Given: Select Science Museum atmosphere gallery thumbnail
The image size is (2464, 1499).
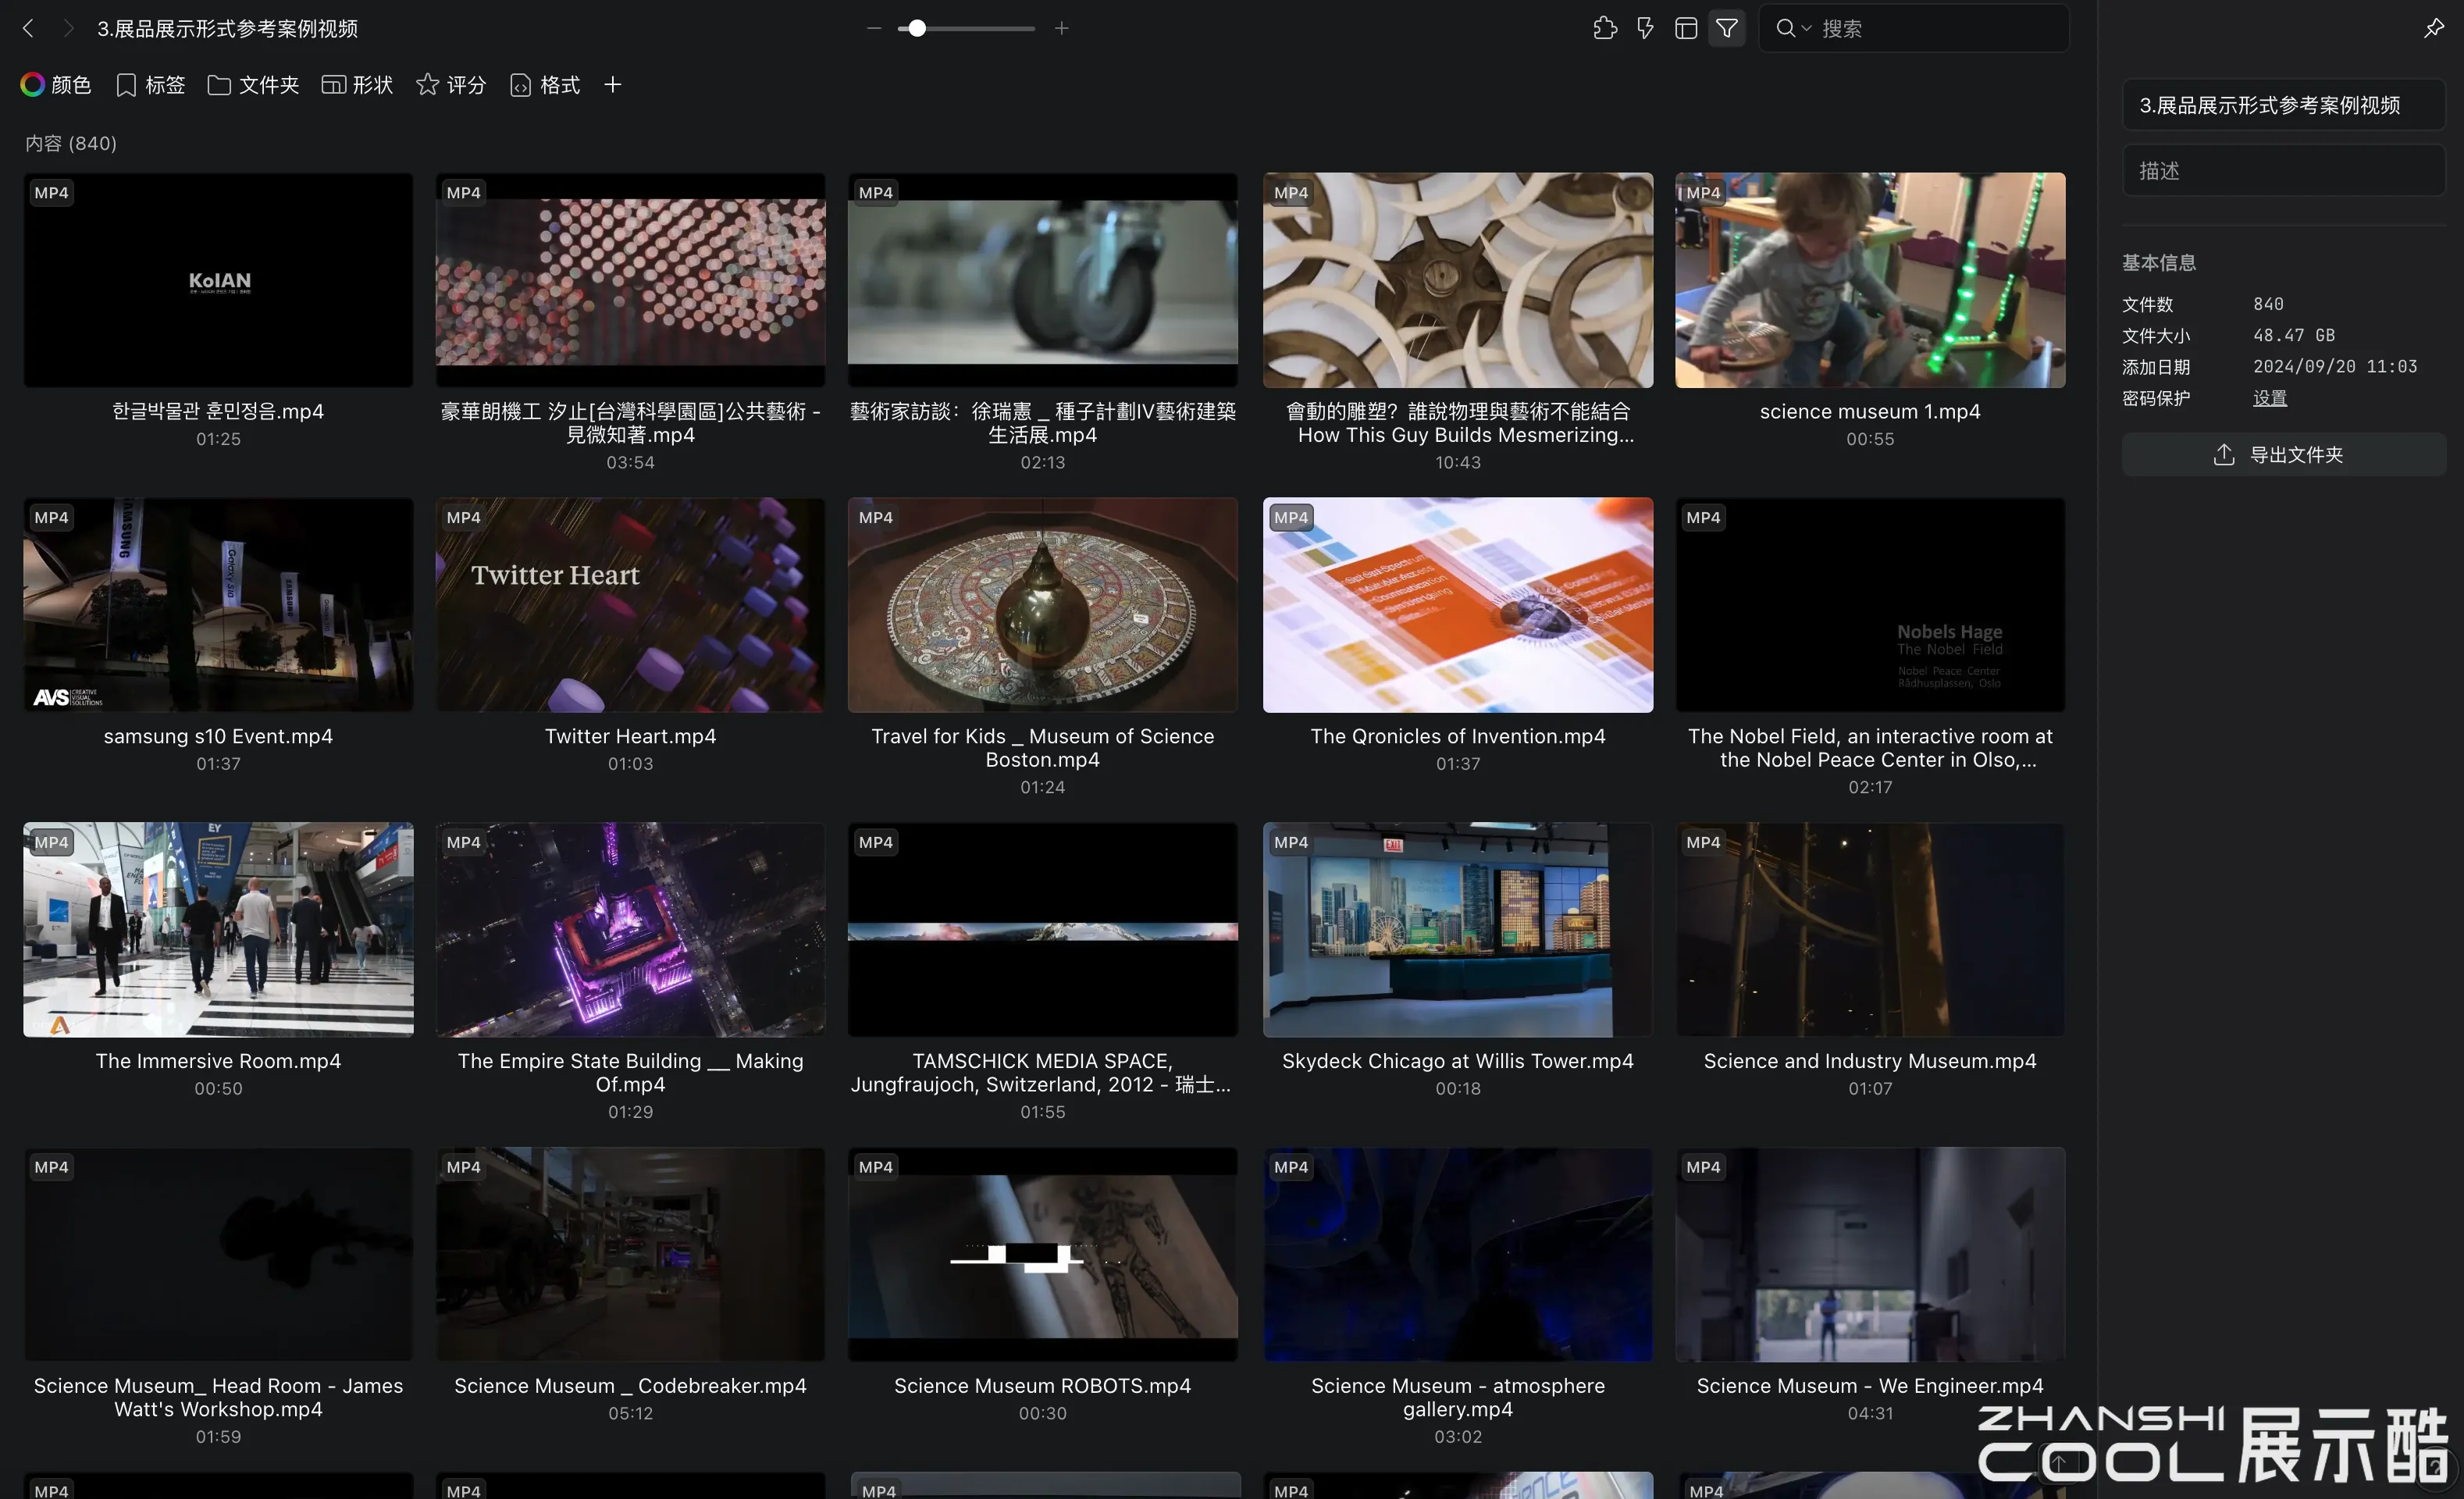Looking at the screenshot, I should click(x=1458, y=1255).
